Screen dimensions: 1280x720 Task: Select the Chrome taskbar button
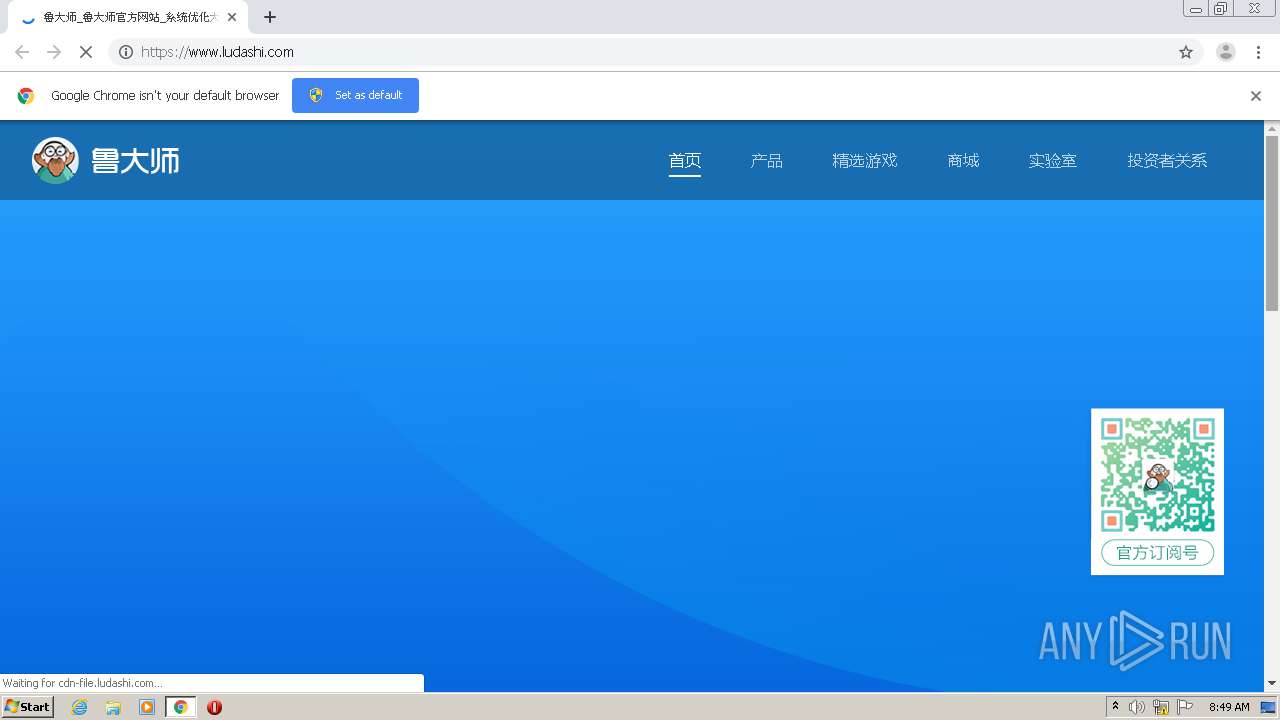point(181,707)
